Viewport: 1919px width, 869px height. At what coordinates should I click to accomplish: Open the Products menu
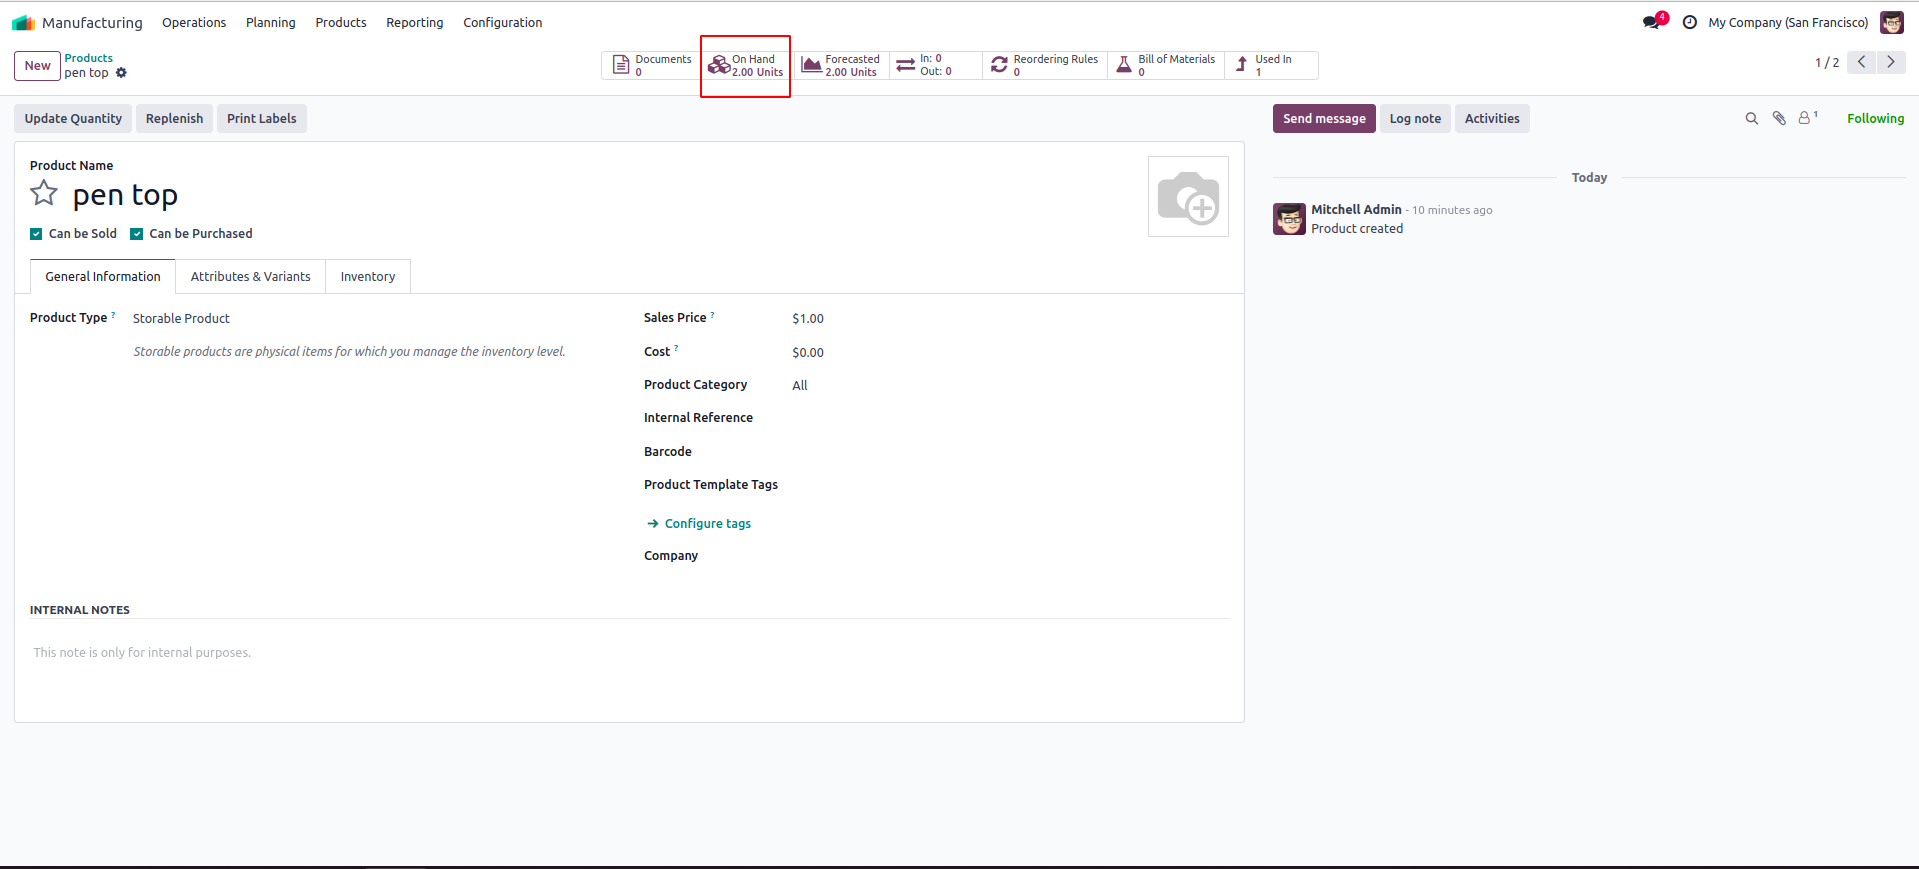341,22
